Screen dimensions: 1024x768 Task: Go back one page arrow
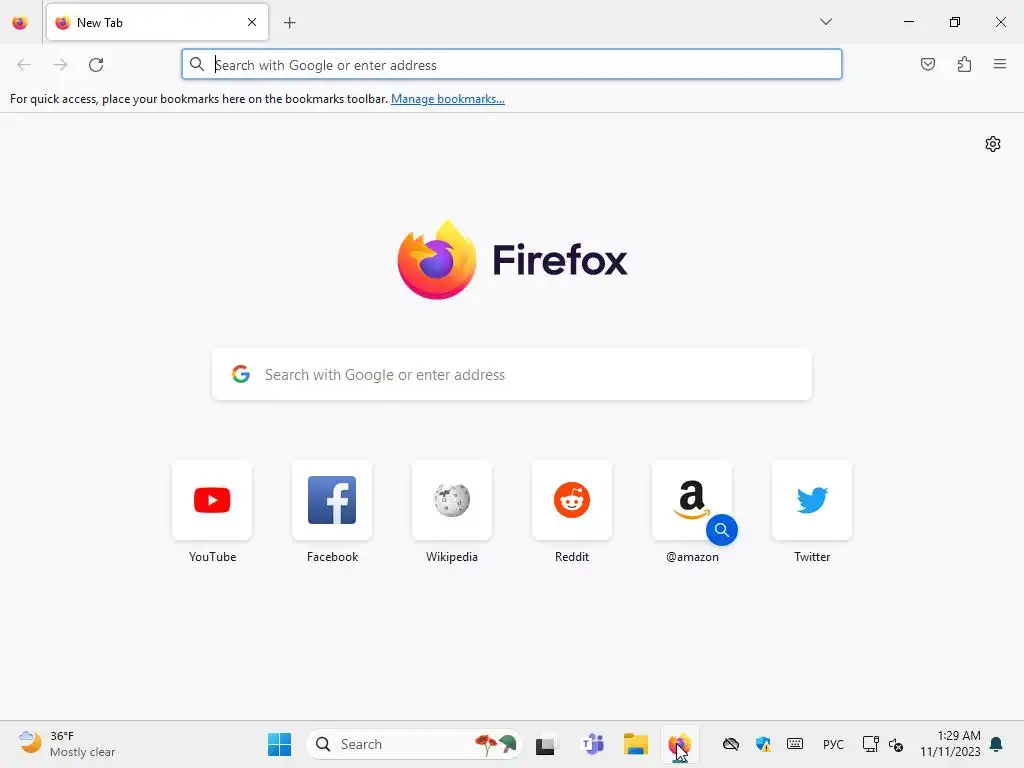point(24,65)
